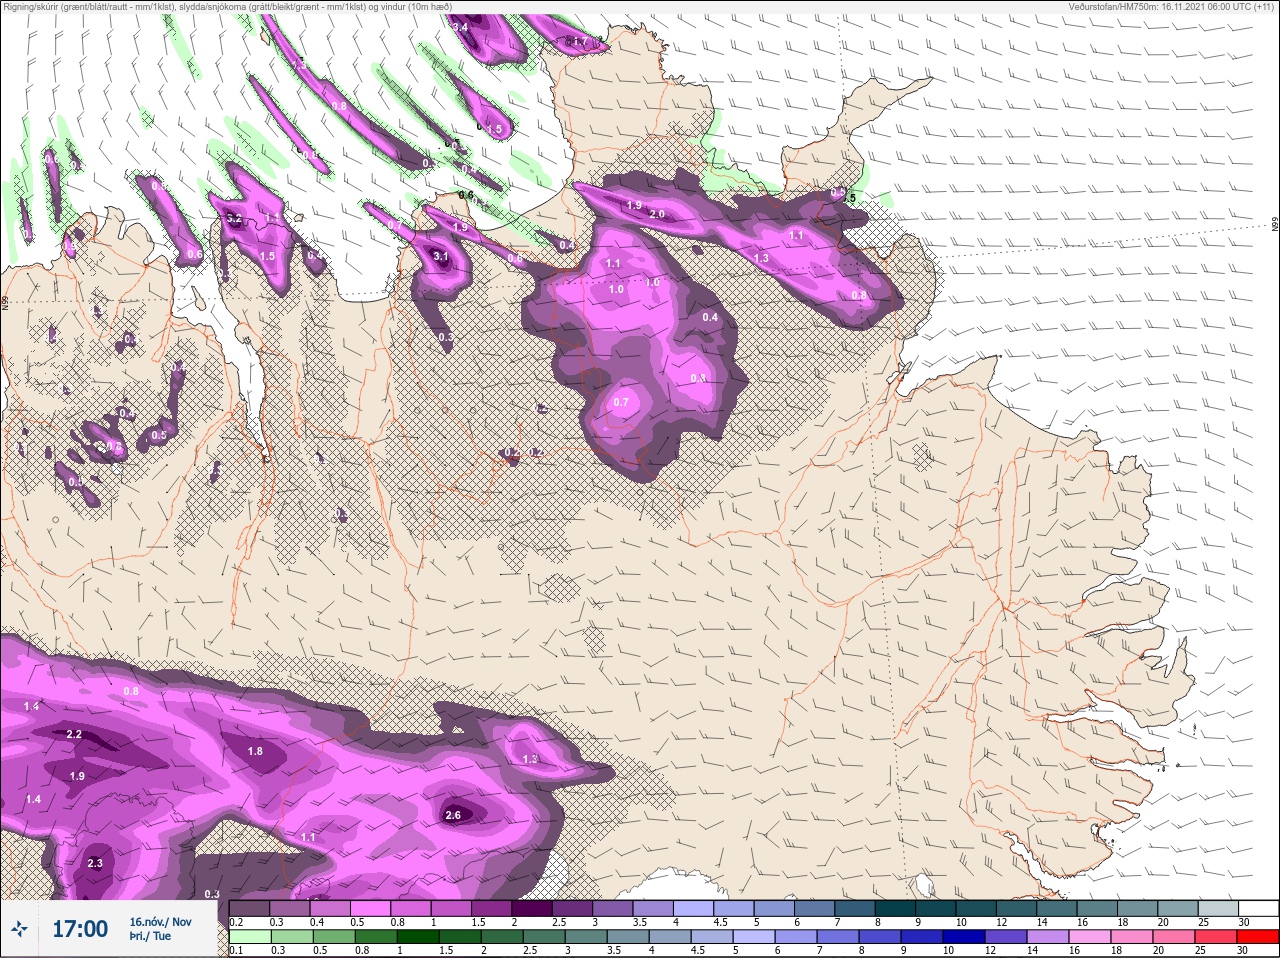The image size is (1280, 958).
Task: Click the weekday text 'þri./ Tue'
Action: pyautogui.click(x=150, y=937)
